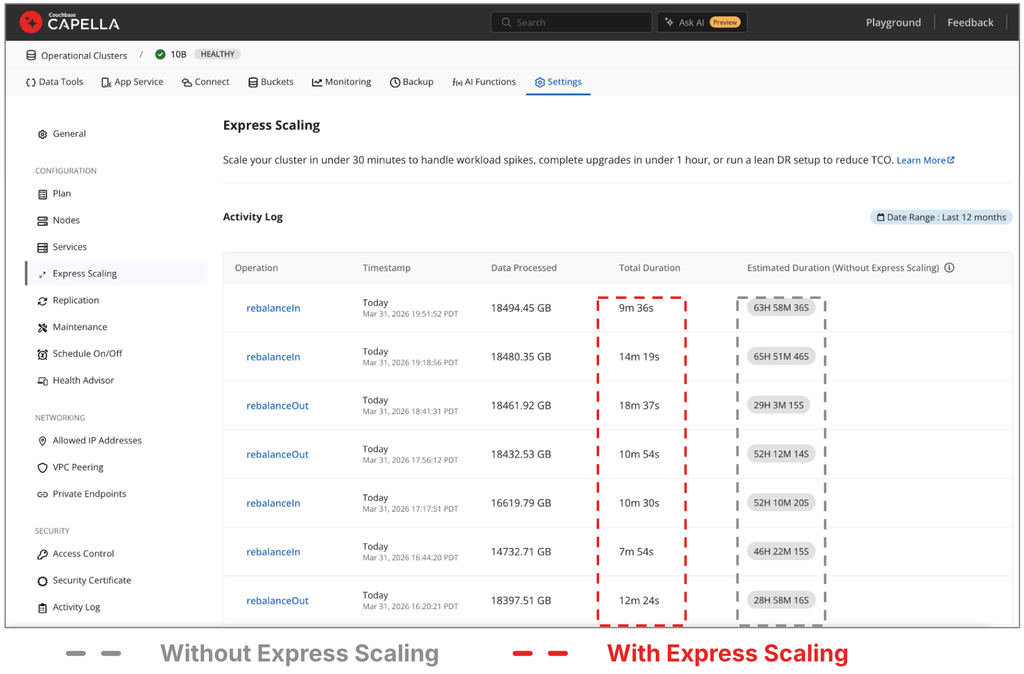1024x674 pixels.
Task: Click the HEALTHY status badge
Action: (217, 54)
